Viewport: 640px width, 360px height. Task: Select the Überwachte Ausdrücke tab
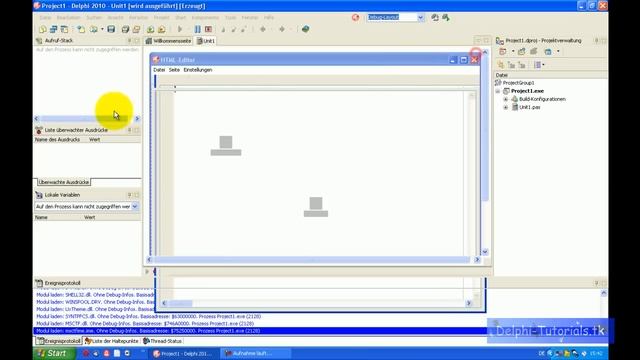click(64, 182)
